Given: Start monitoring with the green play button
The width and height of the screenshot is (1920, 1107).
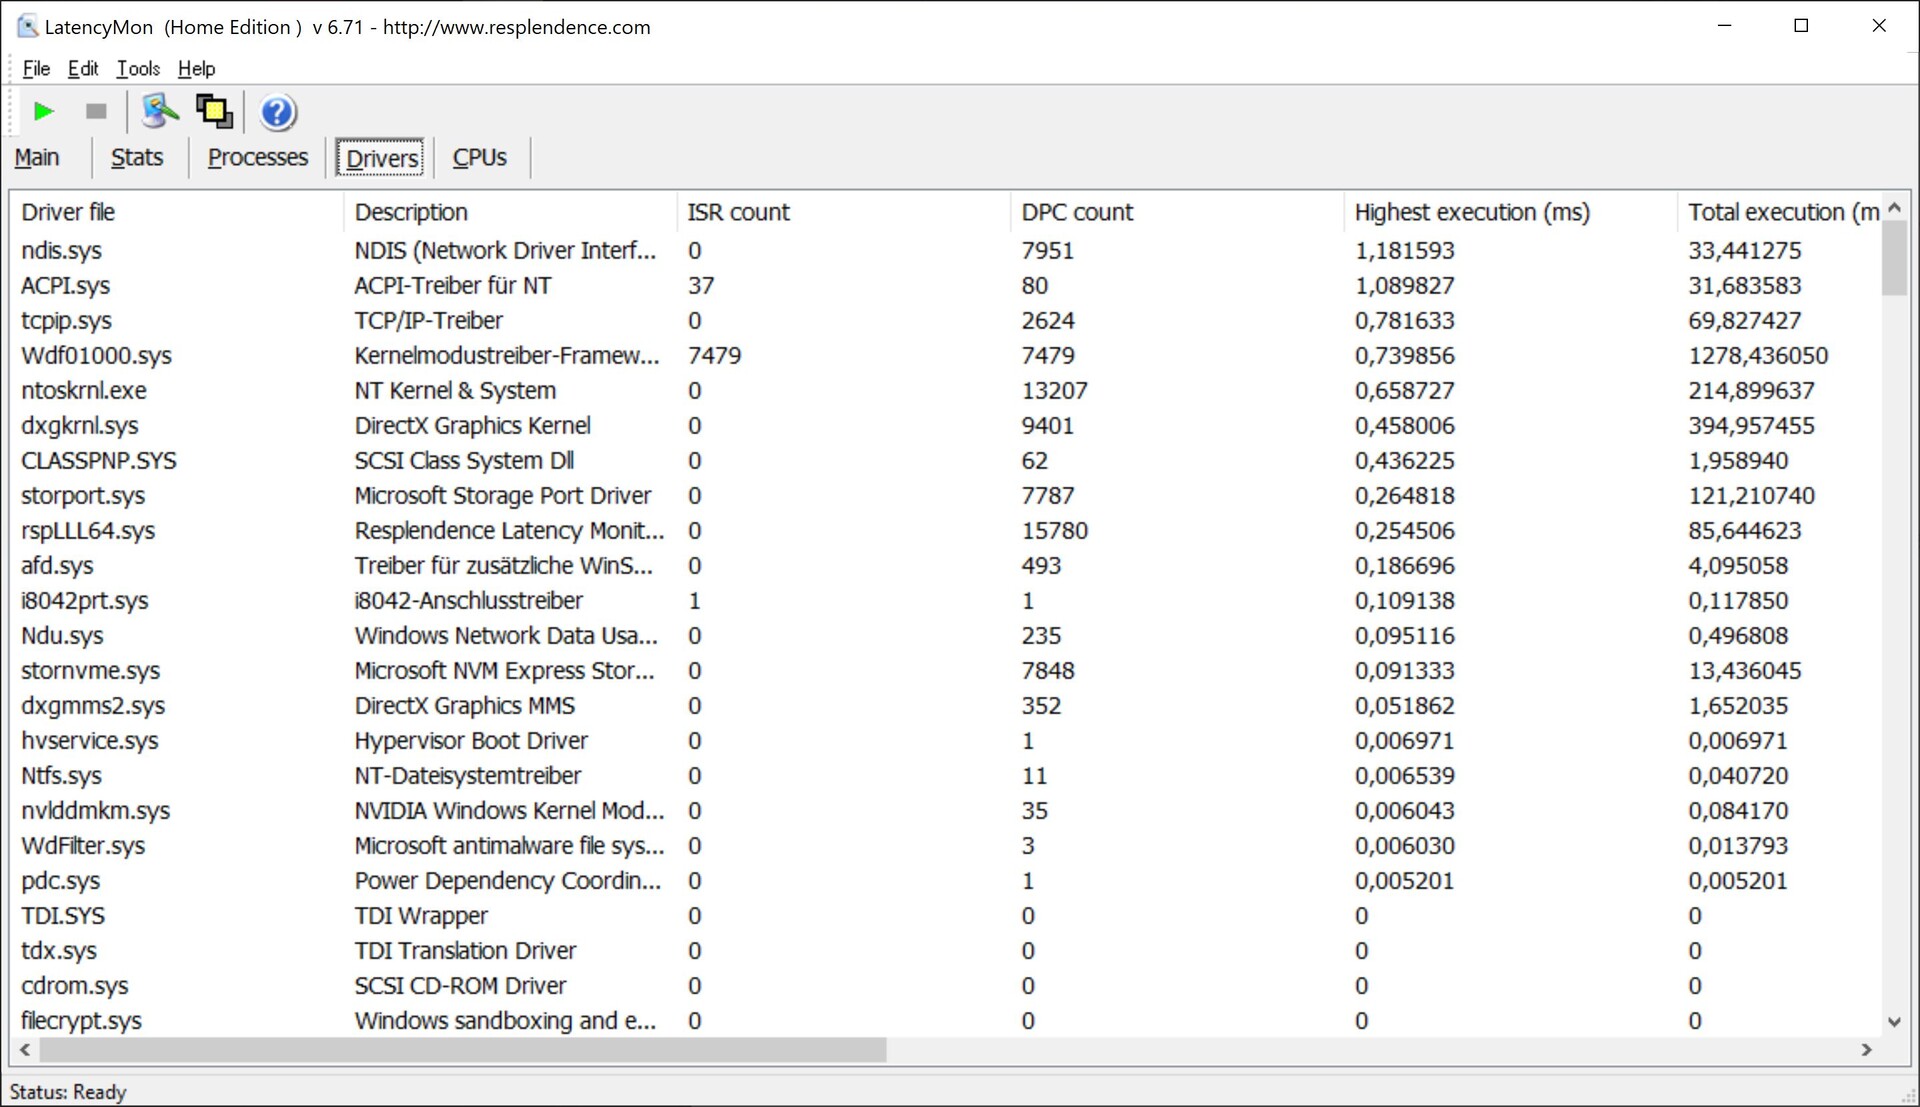Looking at the screenshot, I should pyautogui.click(x=43, y=111).
